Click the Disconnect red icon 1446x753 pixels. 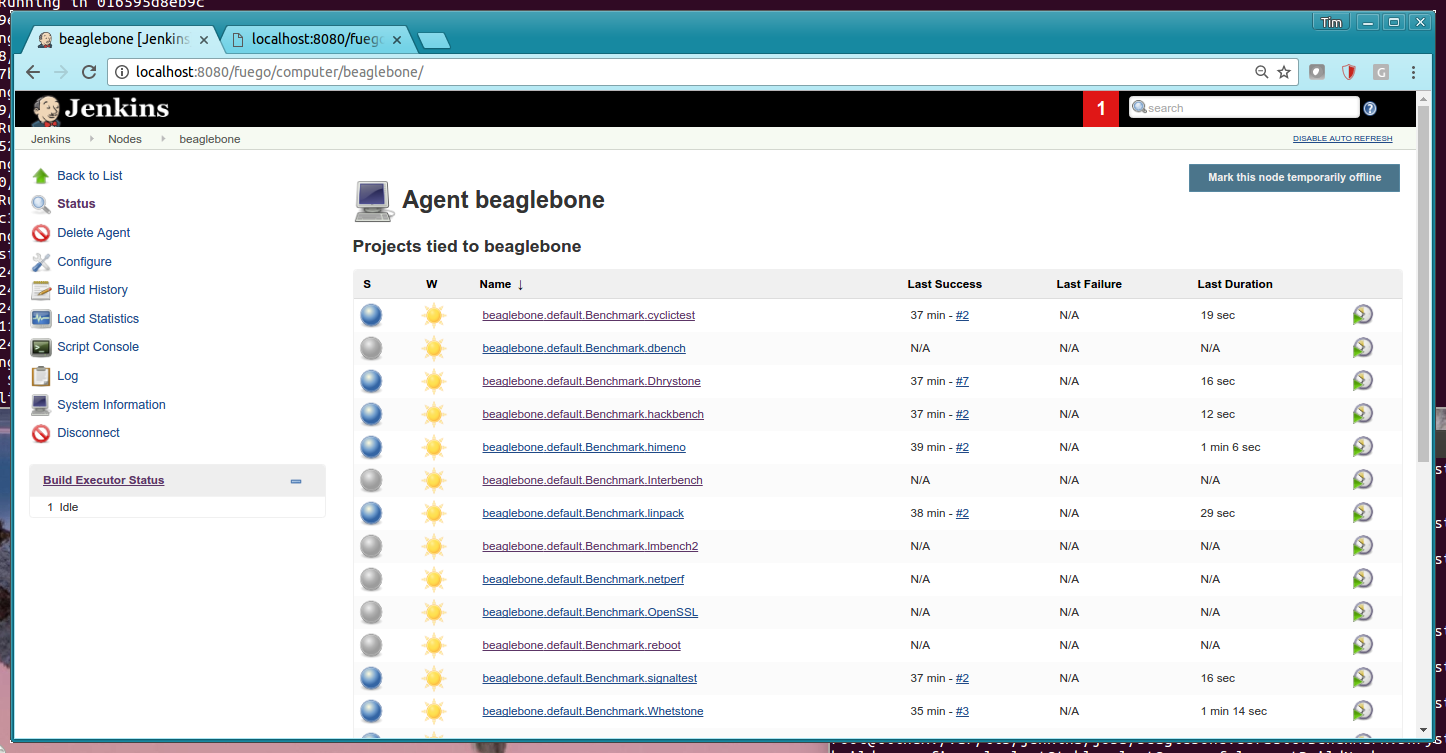(x=41, y=433)
